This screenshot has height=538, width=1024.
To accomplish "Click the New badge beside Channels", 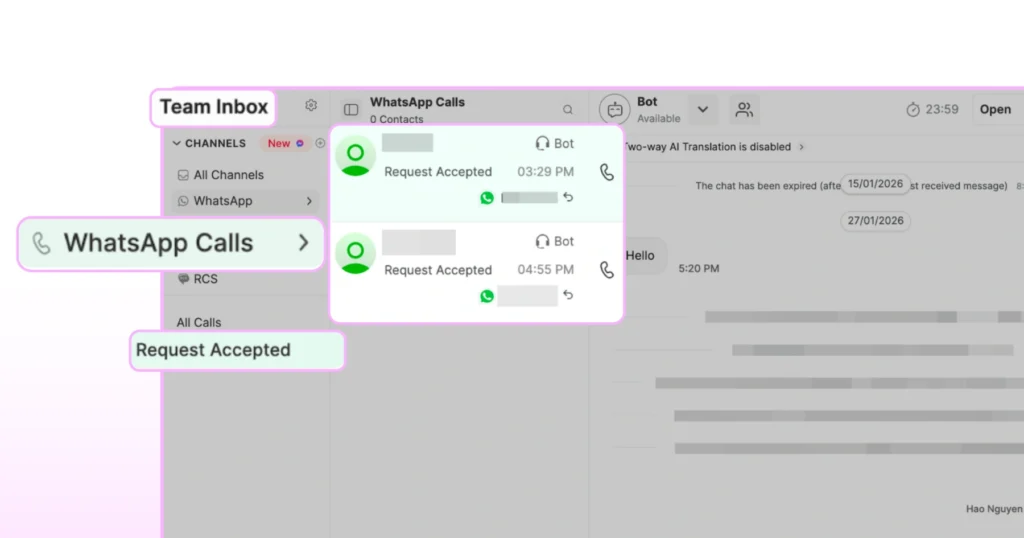I will (x=285, y=143).
